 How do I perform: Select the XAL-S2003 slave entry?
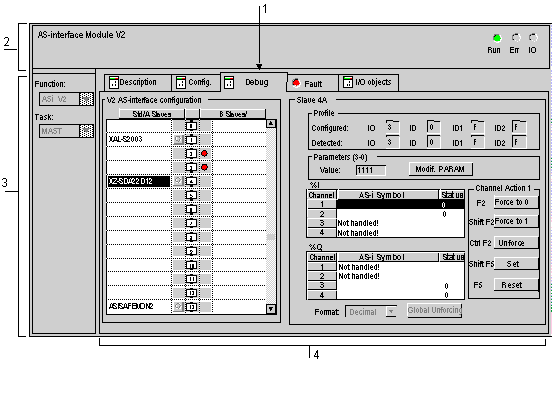click(x=139, y=139)
